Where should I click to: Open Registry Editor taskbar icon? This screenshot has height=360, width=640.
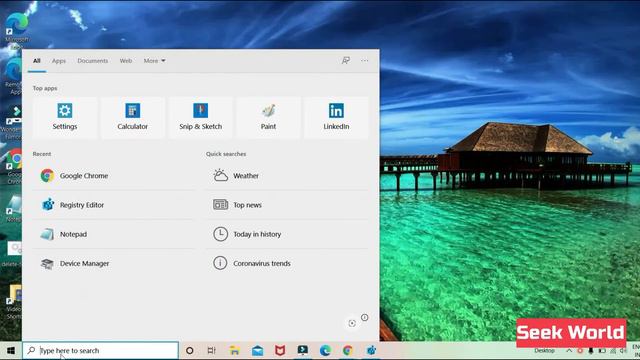[371, 351]
